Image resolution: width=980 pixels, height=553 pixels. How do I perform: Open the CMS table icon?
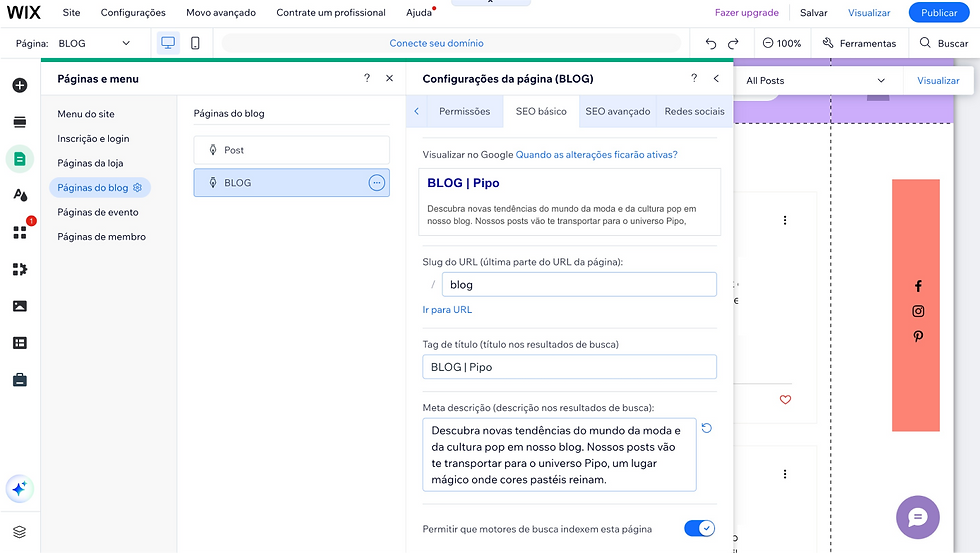click(x=20, y=343)
